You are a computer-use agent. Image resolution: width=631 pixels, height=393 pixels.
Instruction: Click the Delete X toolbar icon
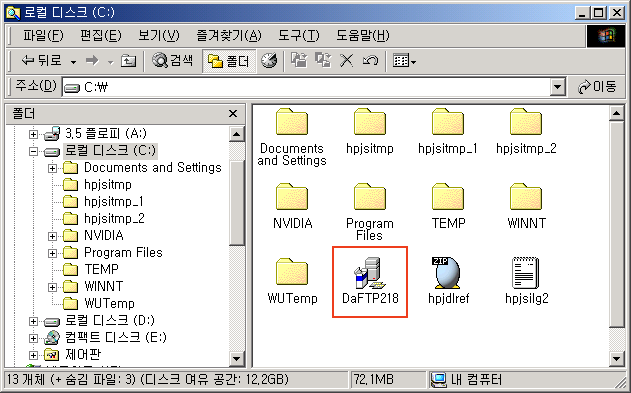tap(346, 61)
